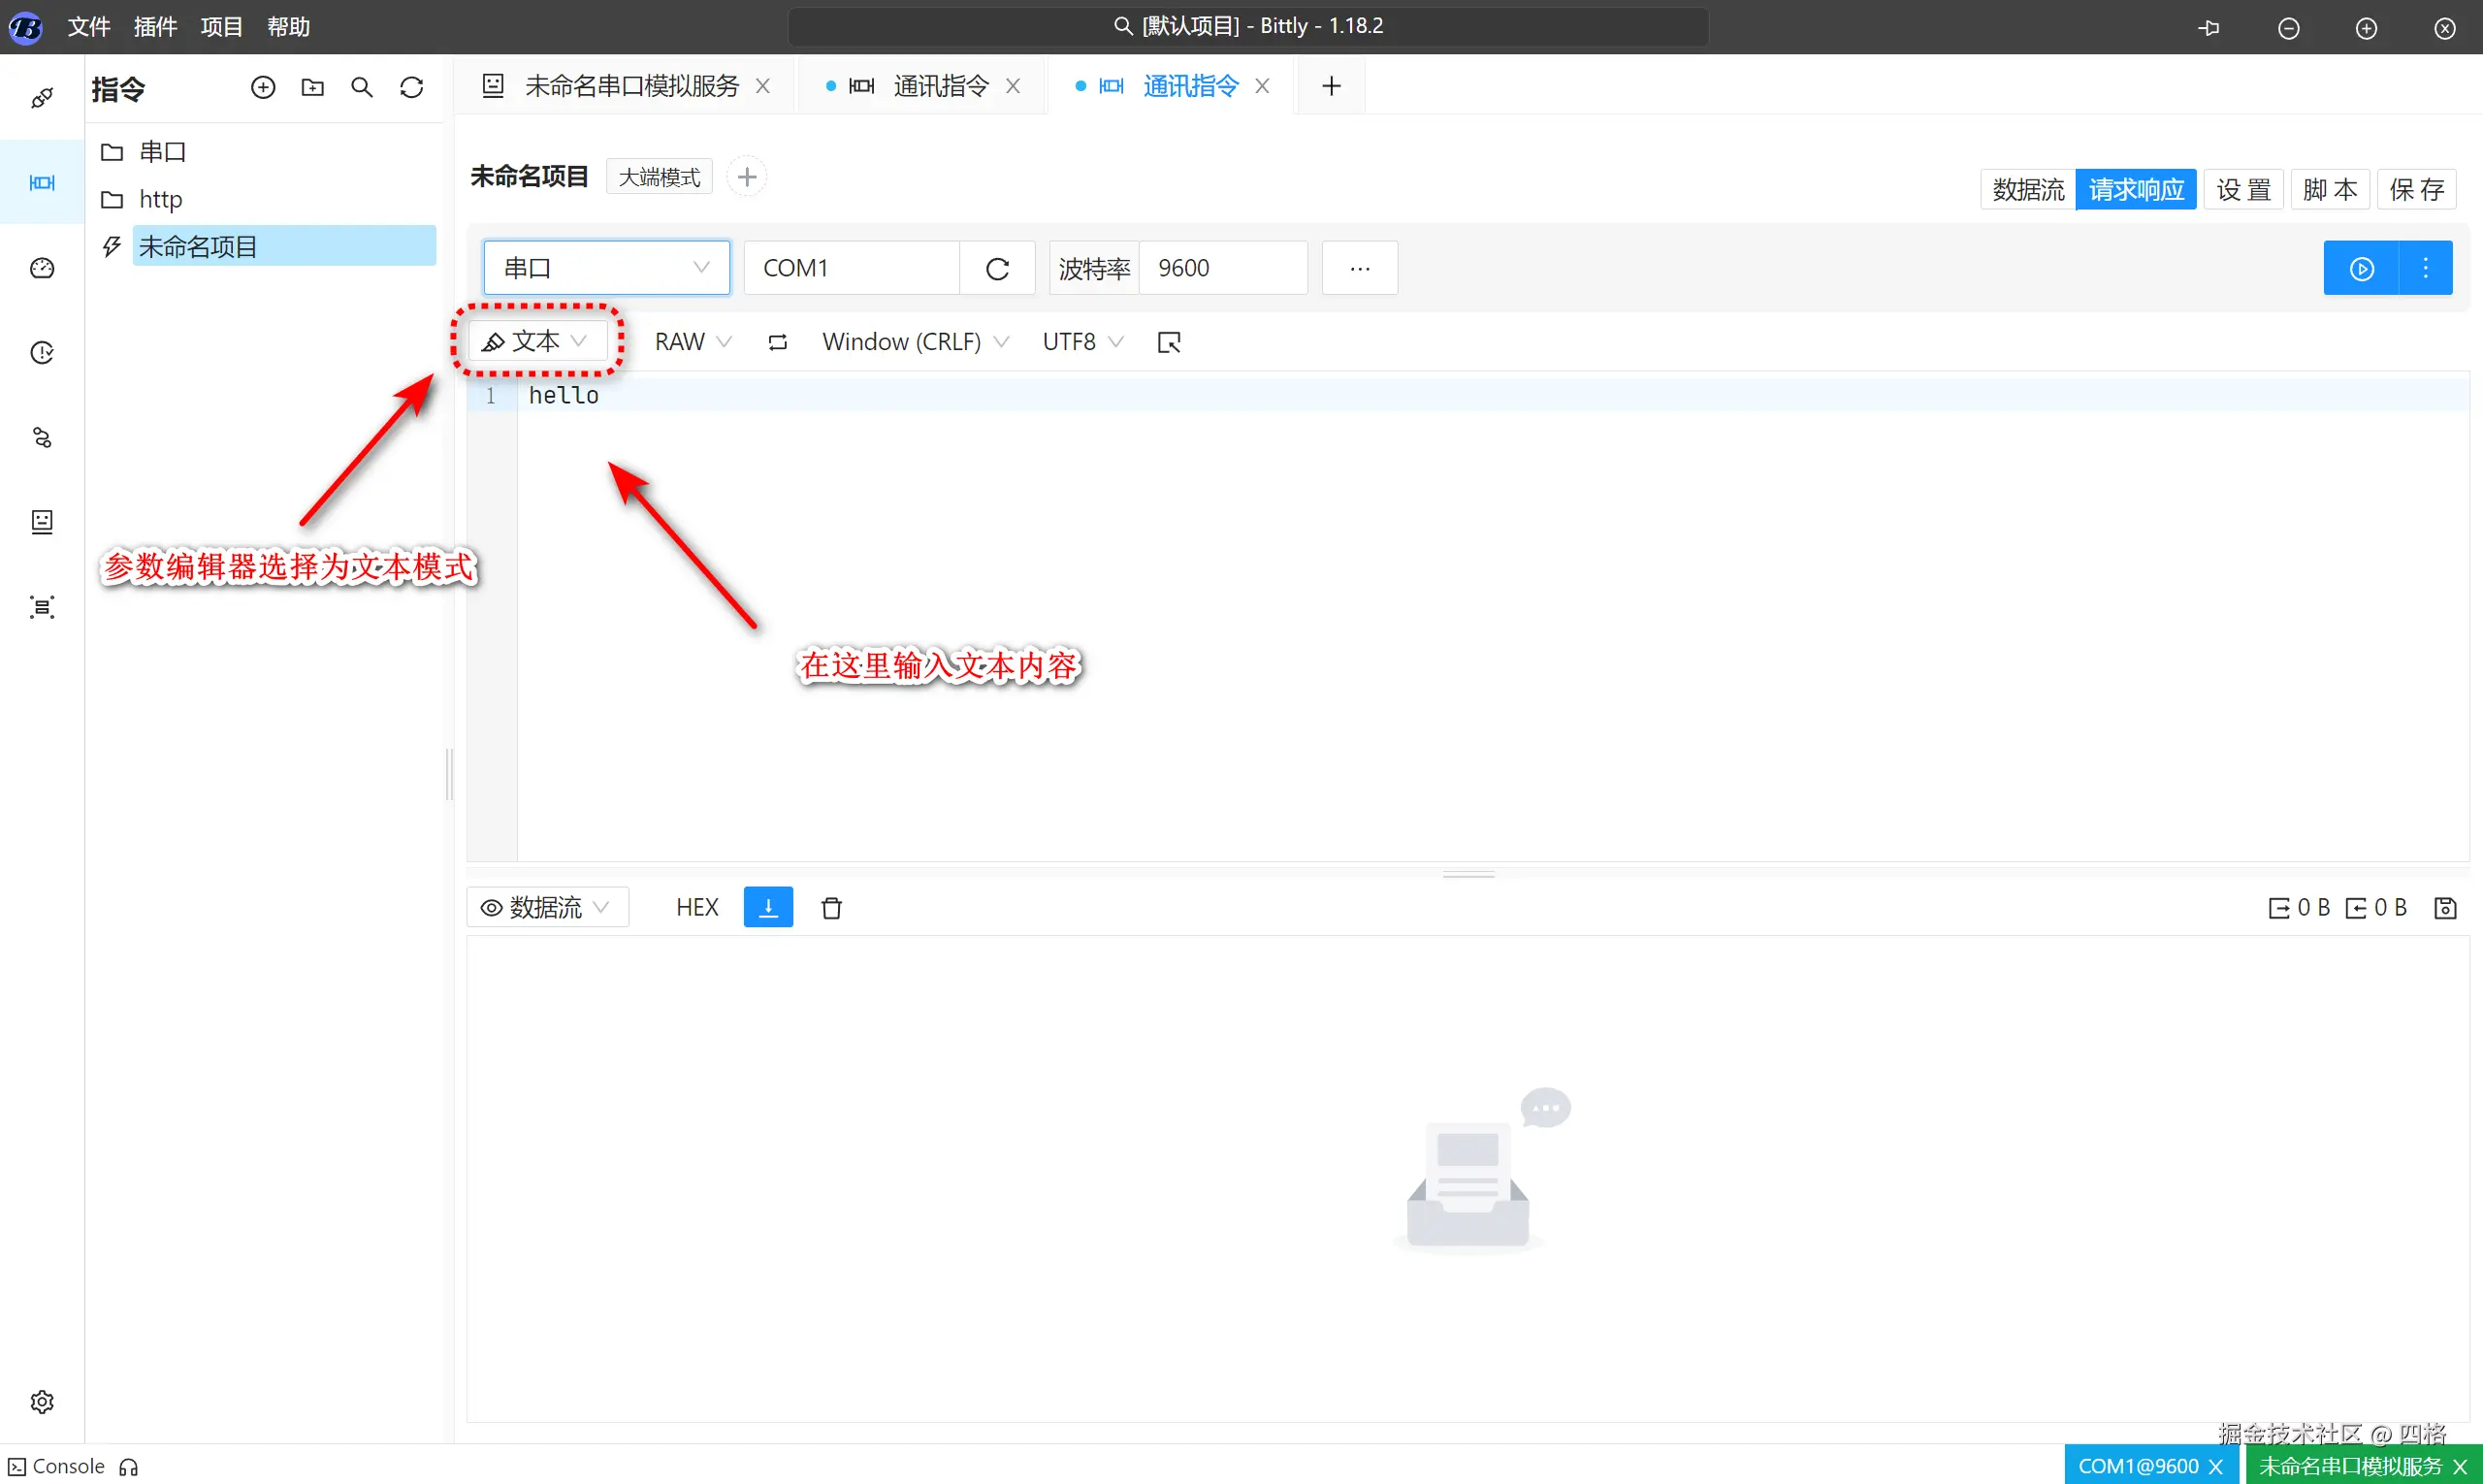
Task: Click the baud rate 9600 field
Action: pyautogui.click(x=1222, y=268)
